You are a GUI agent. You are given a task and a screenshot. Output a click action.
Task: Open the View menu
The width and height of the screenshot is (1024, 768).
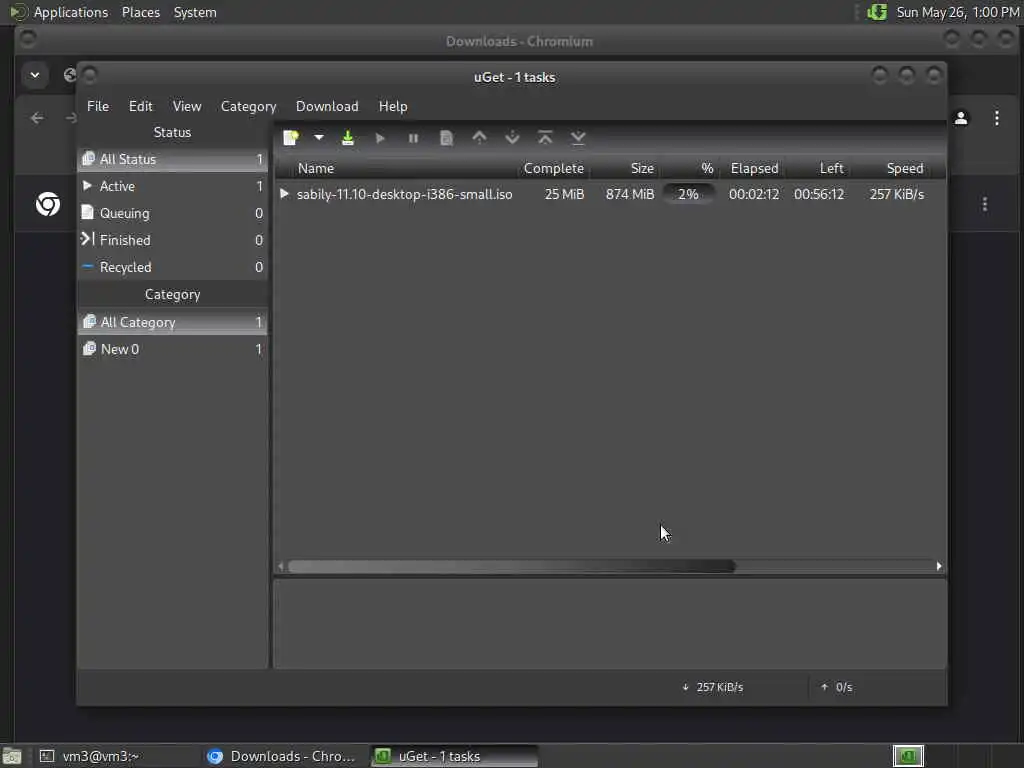187,106
